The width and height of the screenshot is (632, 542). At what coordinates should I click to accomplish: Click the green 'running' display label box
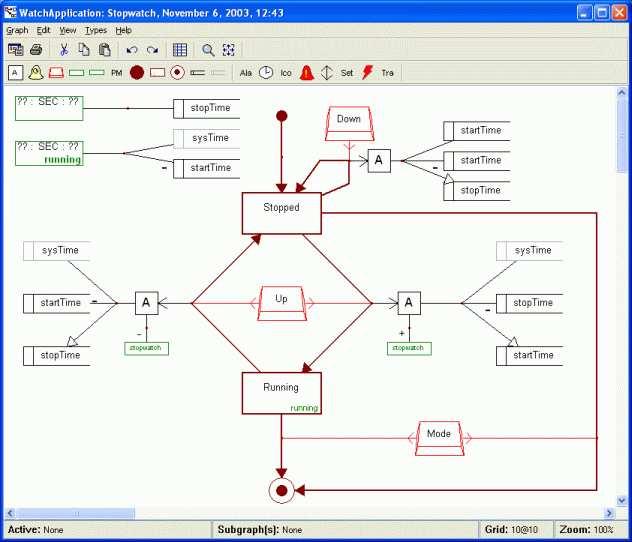49,153
